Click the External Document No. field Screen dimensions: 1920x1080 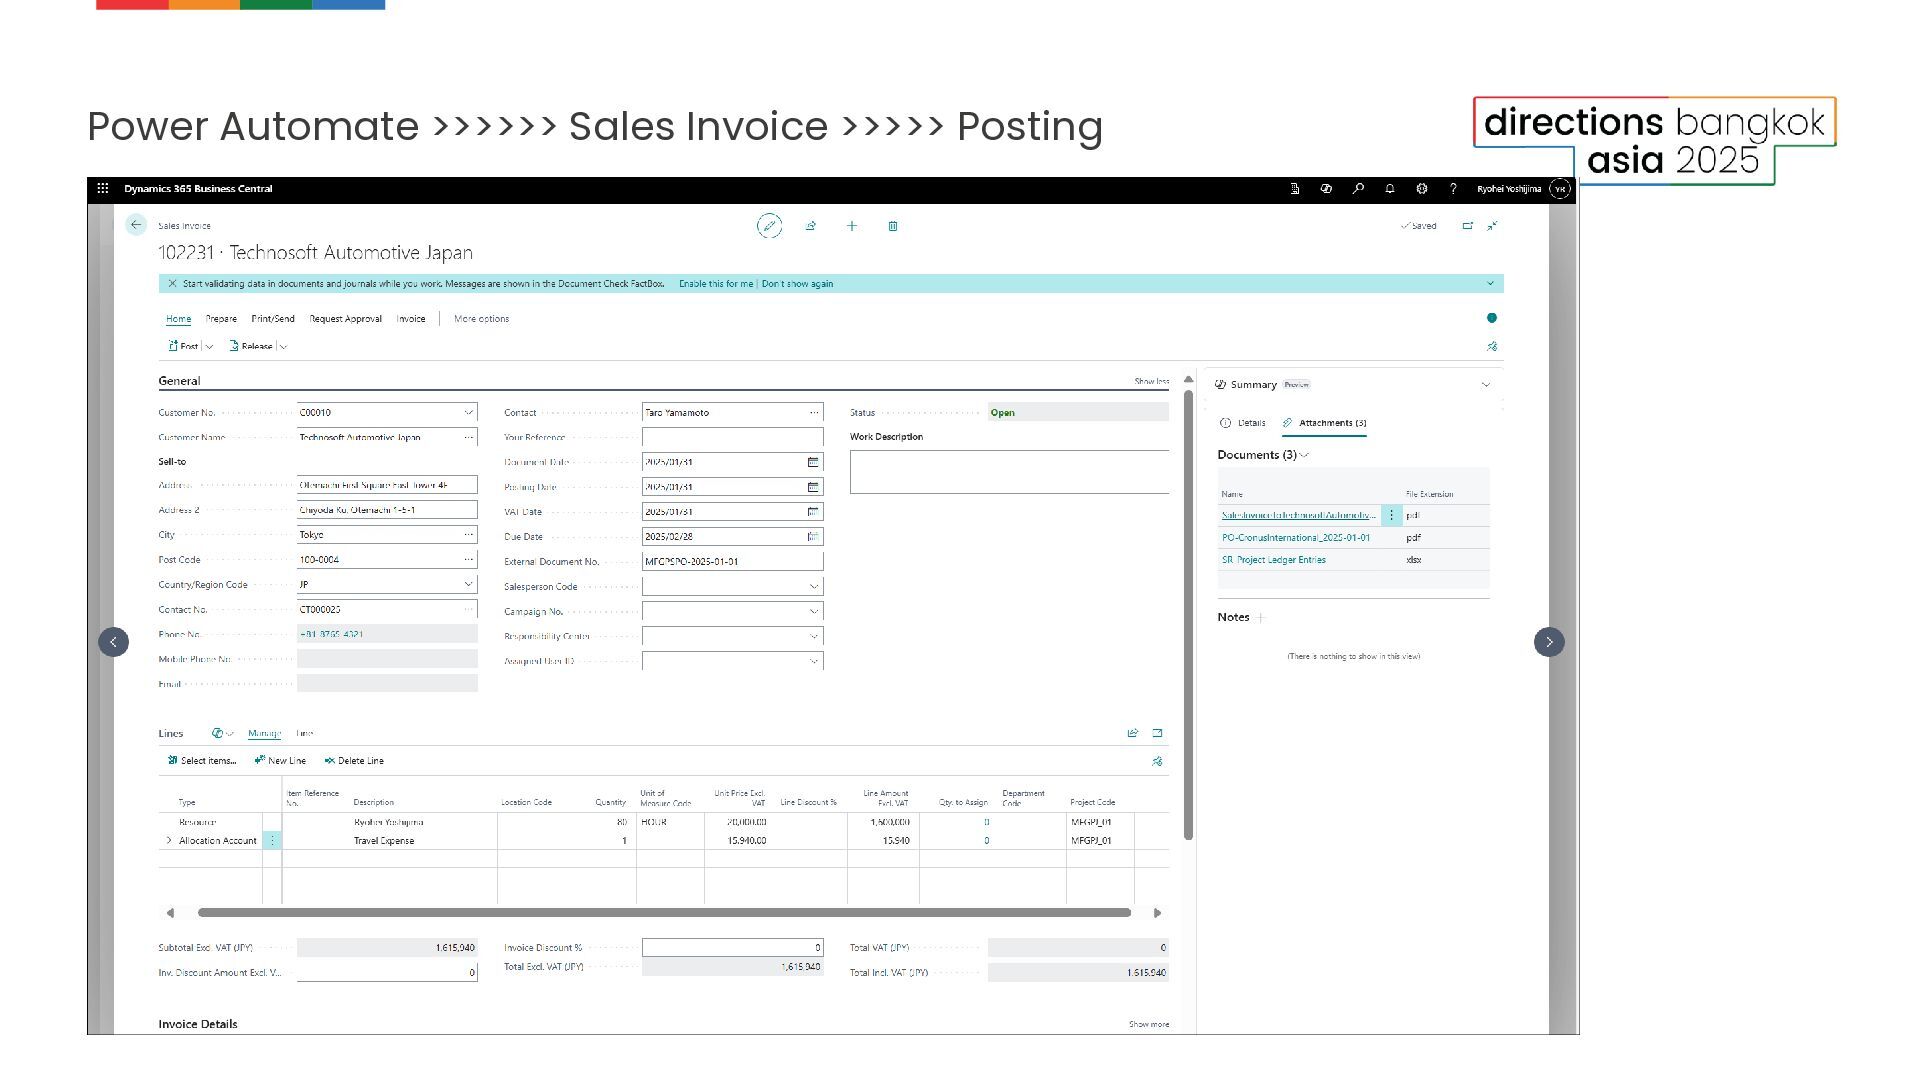click(731, 562)
